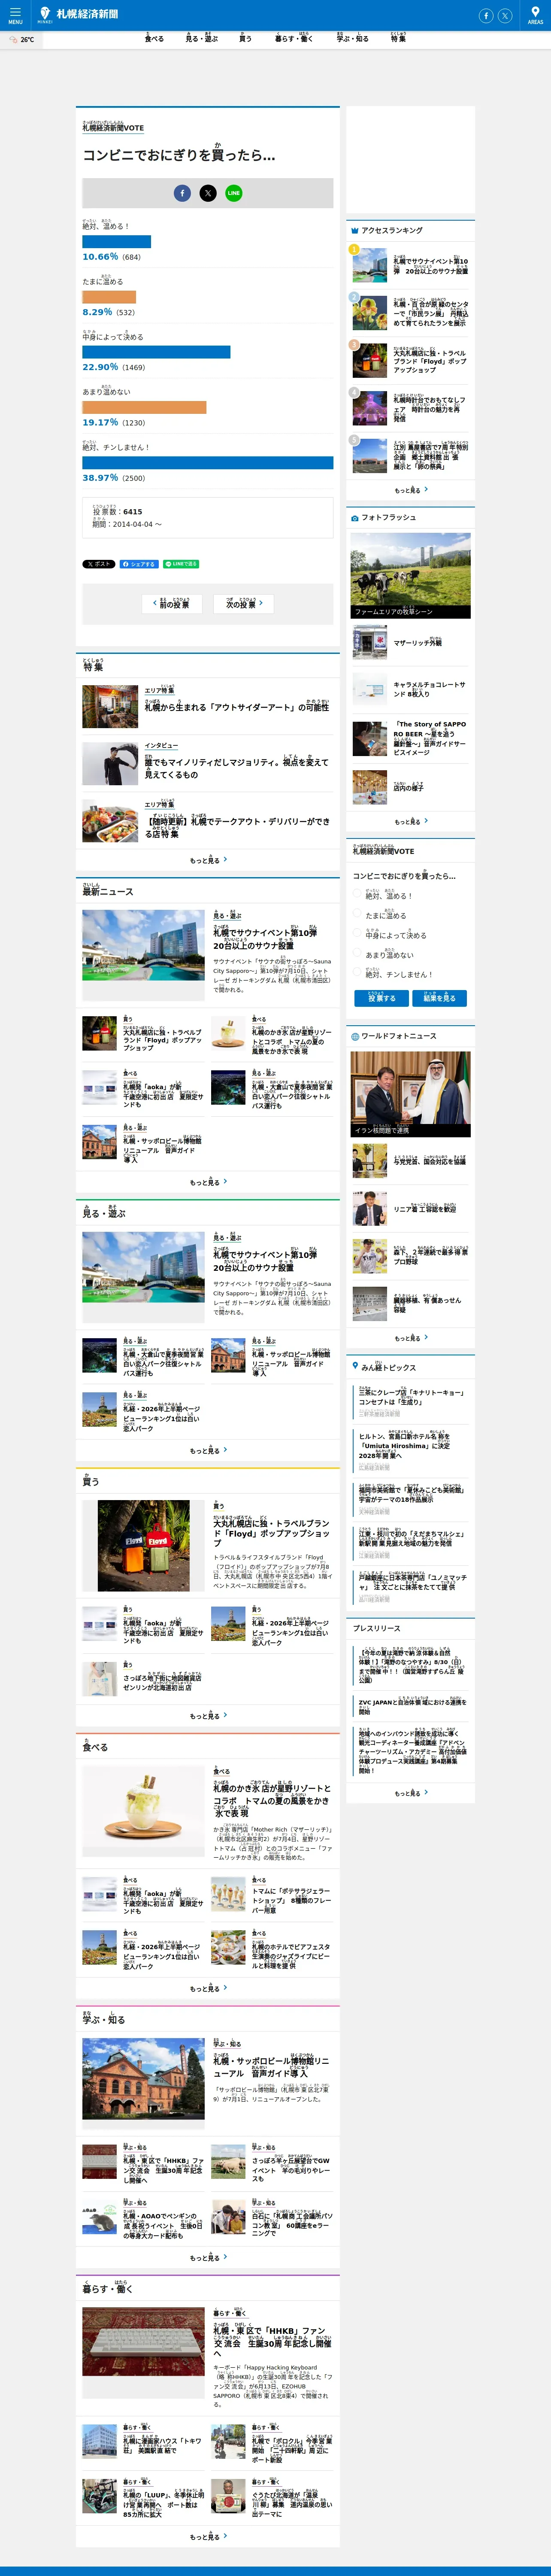The image size is (551, 2576).
Task: Click the globe icon beside ワールドフォトニュース
Action: tap(354, 1036)
